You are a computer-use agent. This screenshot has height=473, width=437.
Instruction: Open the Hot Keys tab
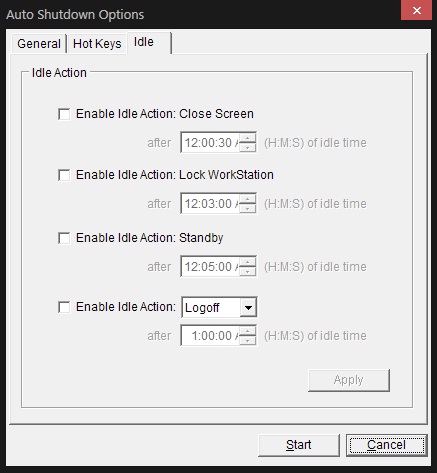tap(97, 44)
